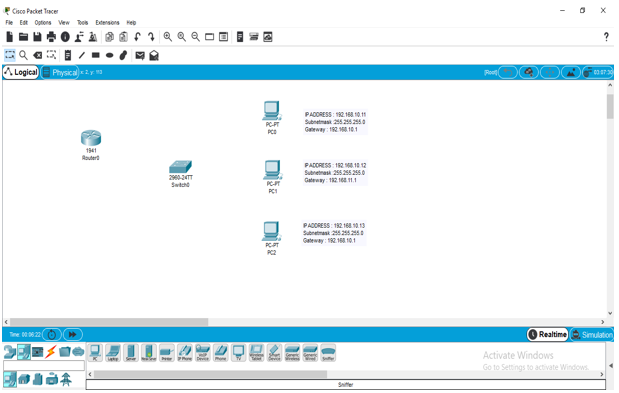Click the Fast Forward Time button
The width and height of the screenshot is (619, 393).
(73, 335)
